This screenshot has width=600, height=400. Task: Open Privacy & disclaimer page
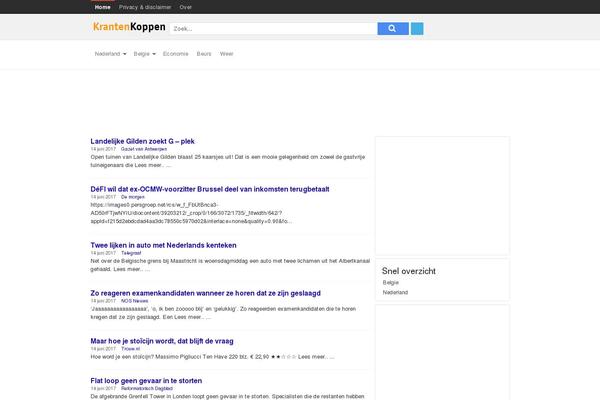point(145,7)
